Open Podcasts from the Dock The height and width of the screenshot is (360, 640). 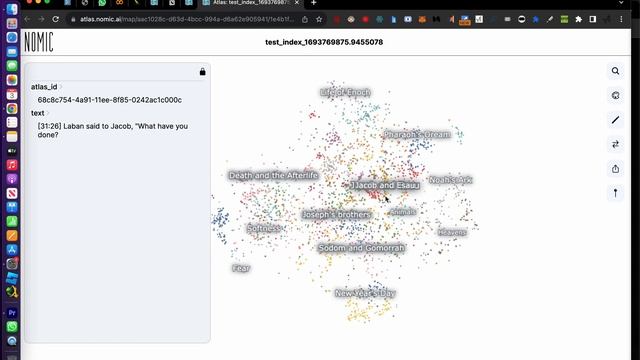pyautogui.click(x=12, y=179)
